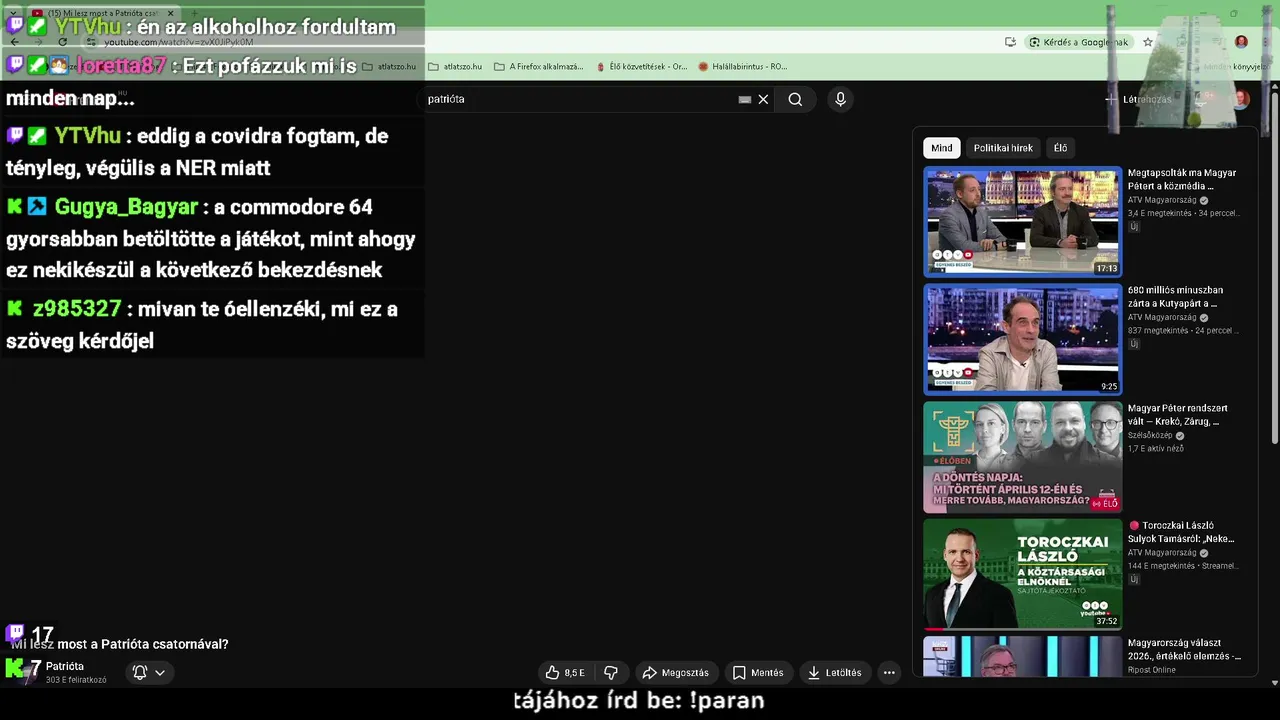Open more actions ellipsis under video
This screenshot has width=1280, height=720.
889,673
